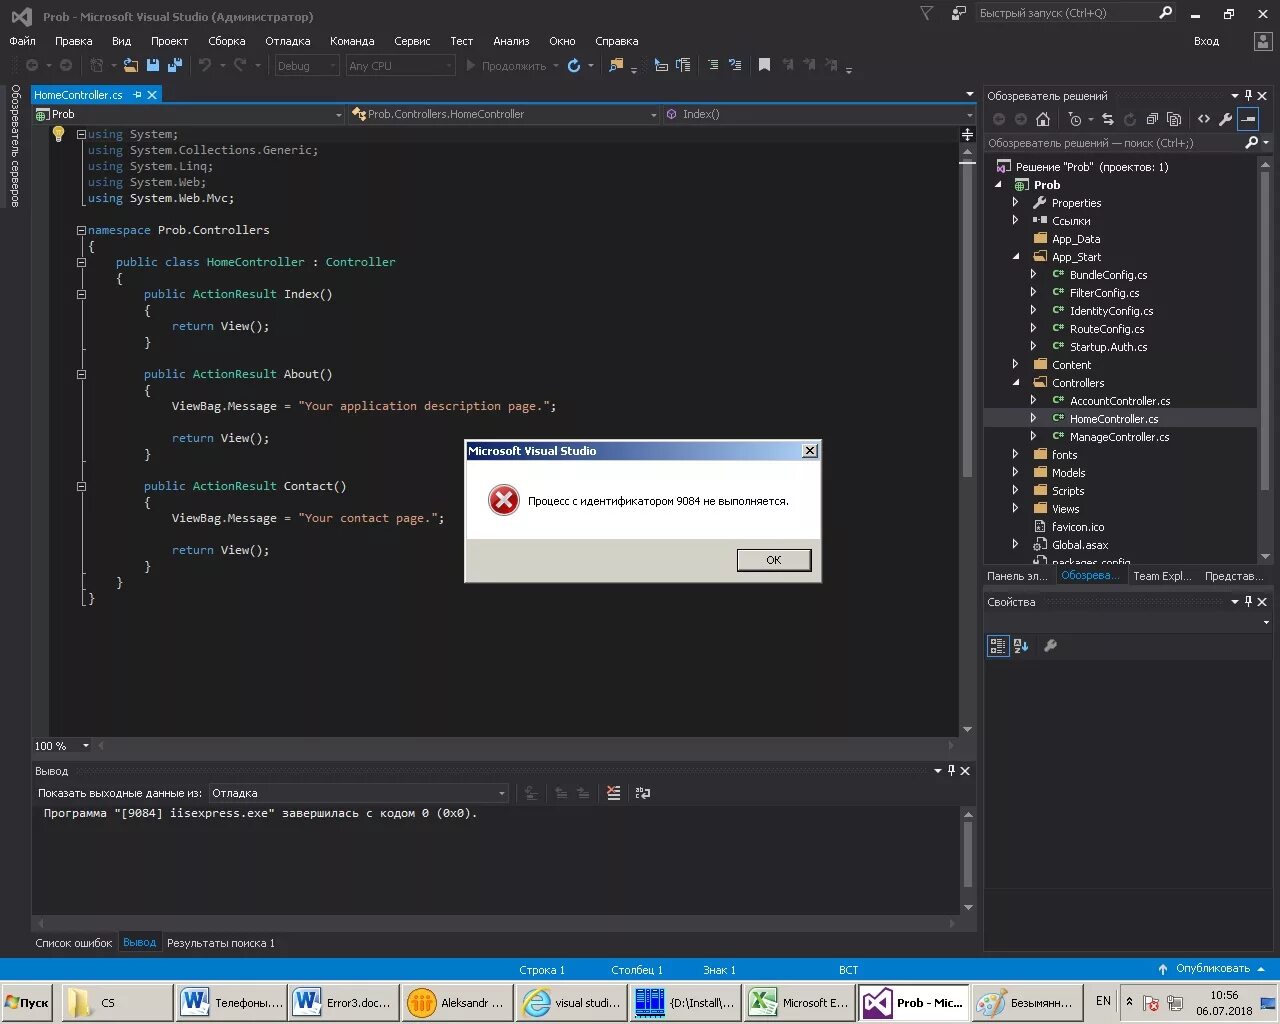Image resolution: width=1280 pixels, height=1024 pixels.
Task: Click the Solution Explorer search magnifier icon
Action: [1251, 143]
